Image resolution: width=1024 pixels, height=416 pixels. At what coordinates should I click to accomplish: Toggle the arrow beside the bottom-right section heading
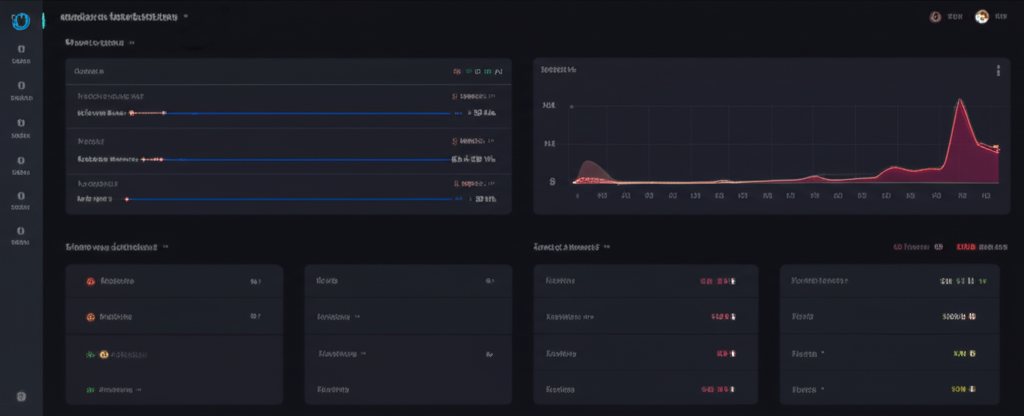click(x=606, y=246)
